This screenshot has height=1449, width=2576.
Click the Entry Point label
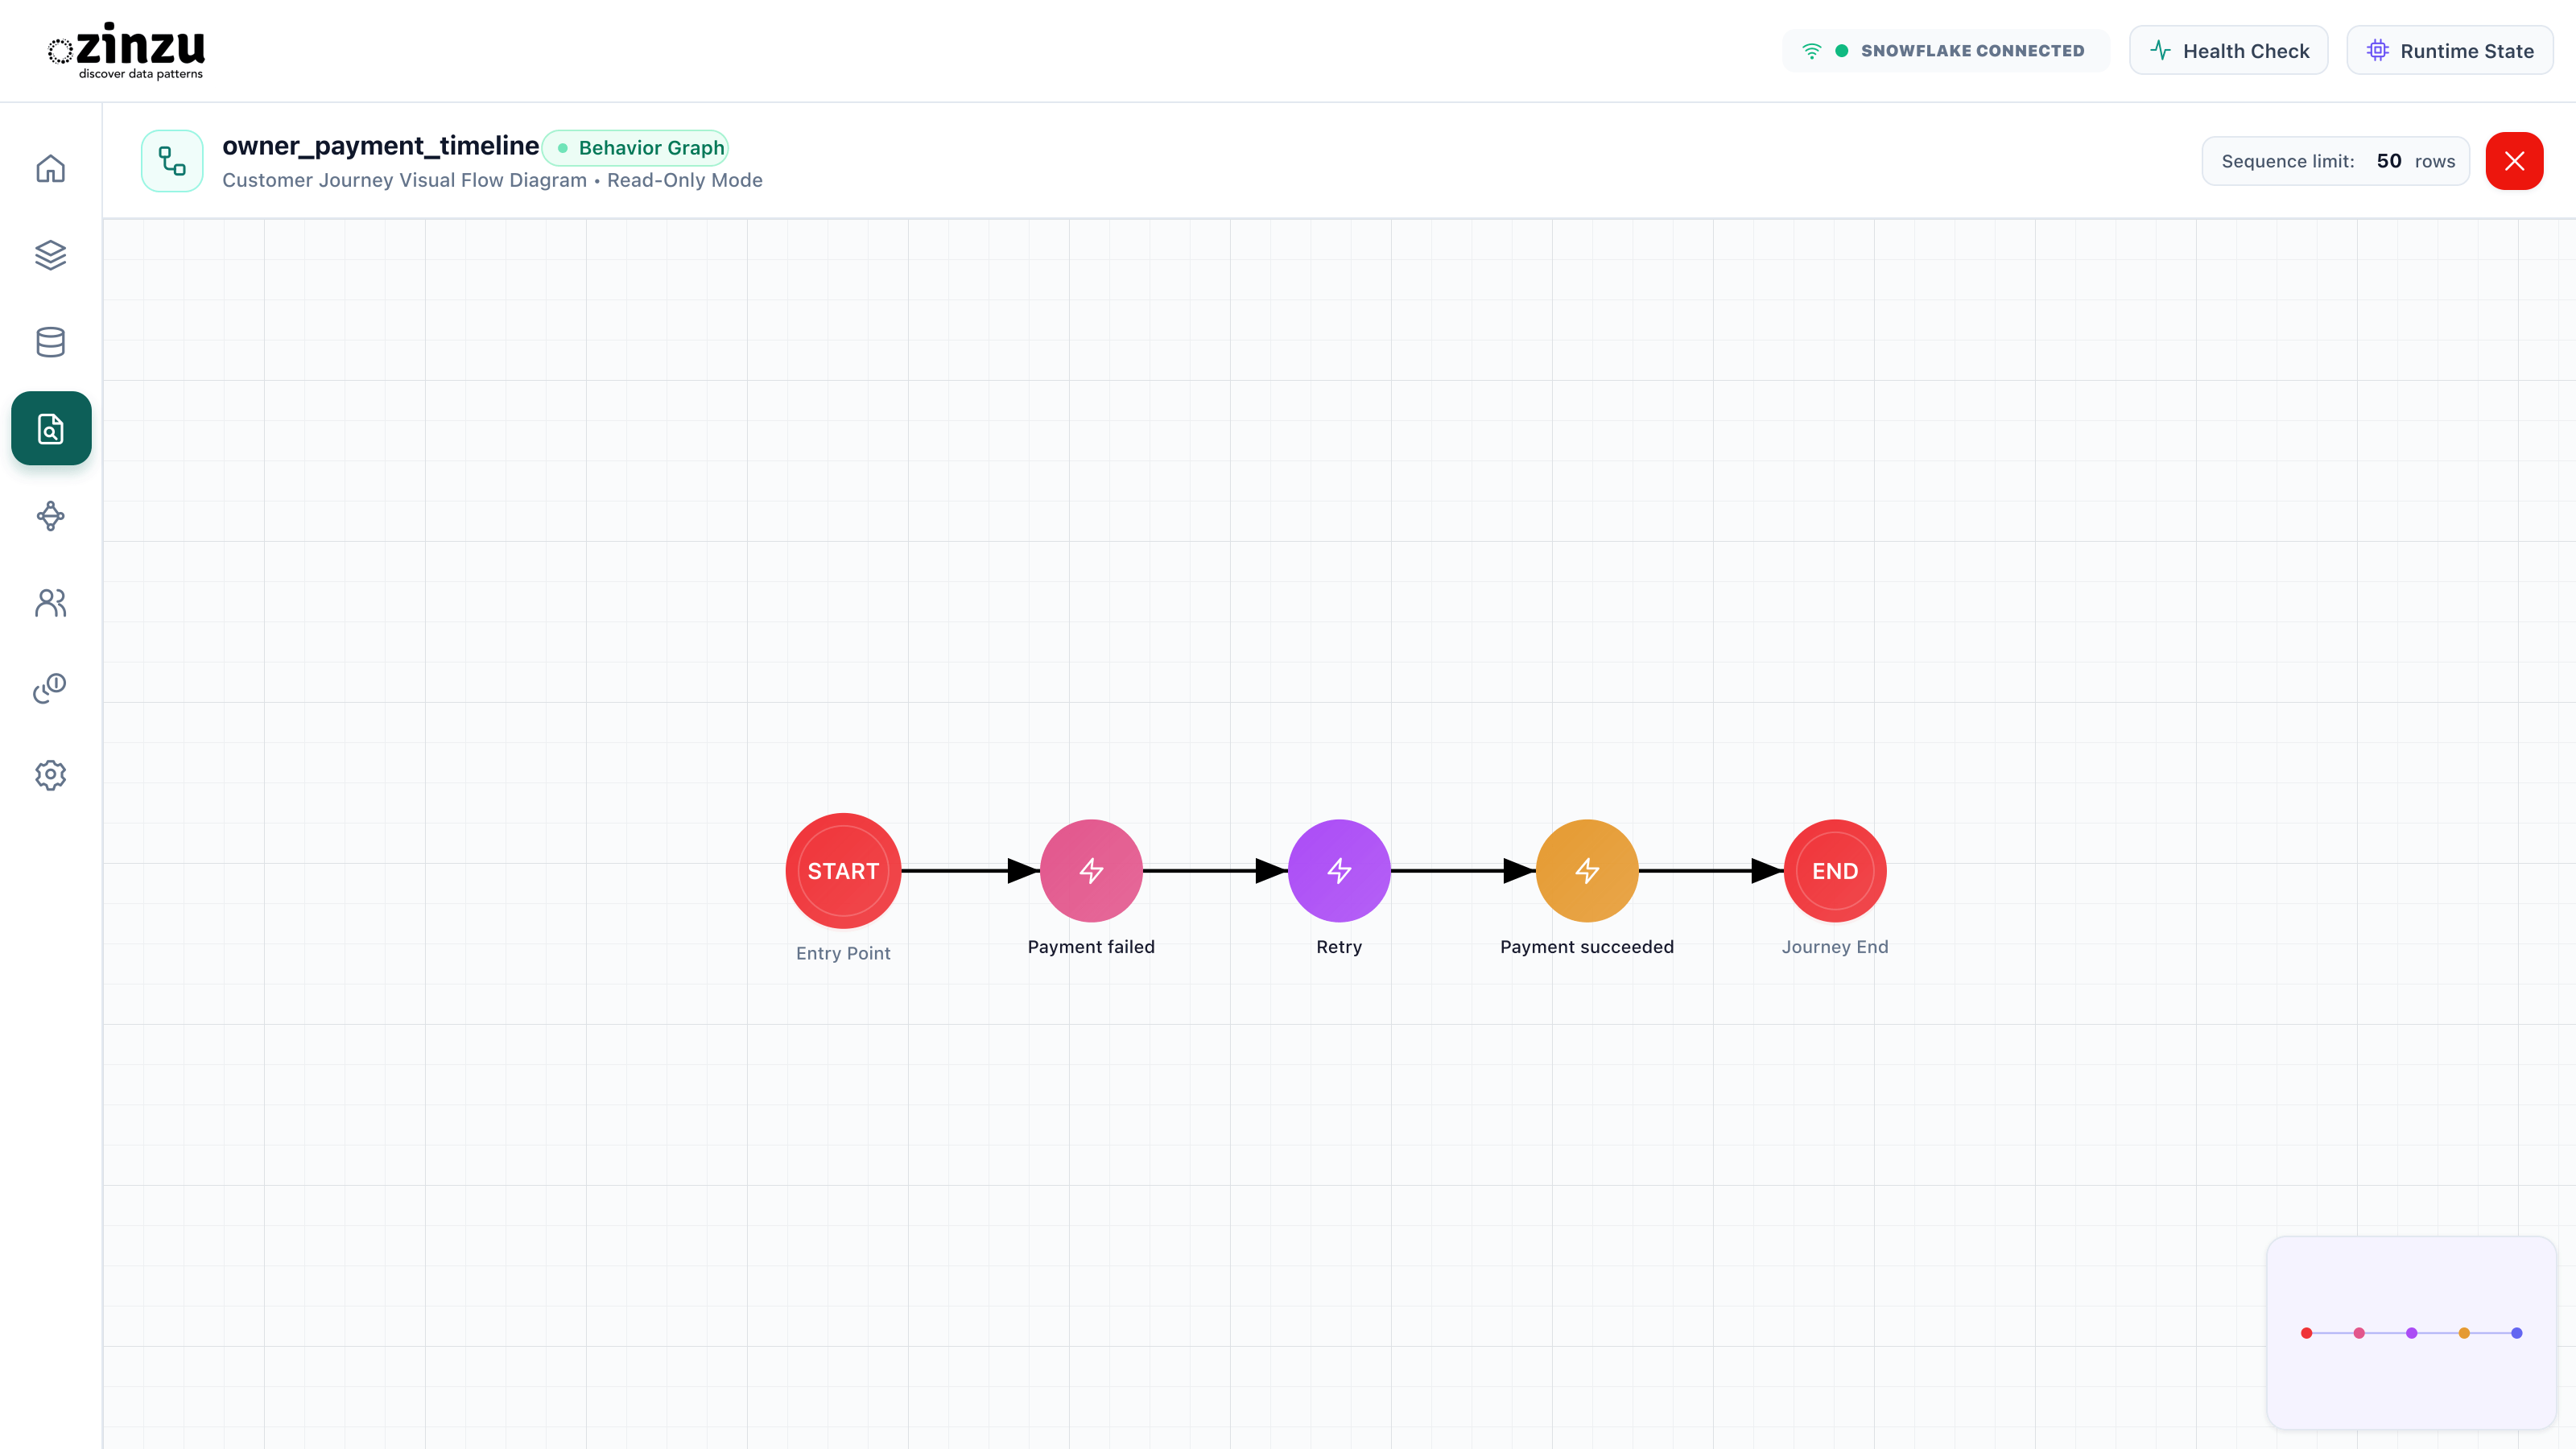[x=843, y=953]
